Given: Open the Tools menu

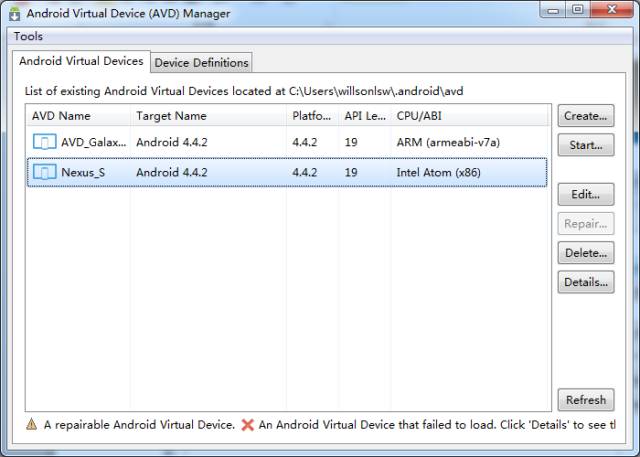Looking at the screenshot, I should (x=28, y=36).
